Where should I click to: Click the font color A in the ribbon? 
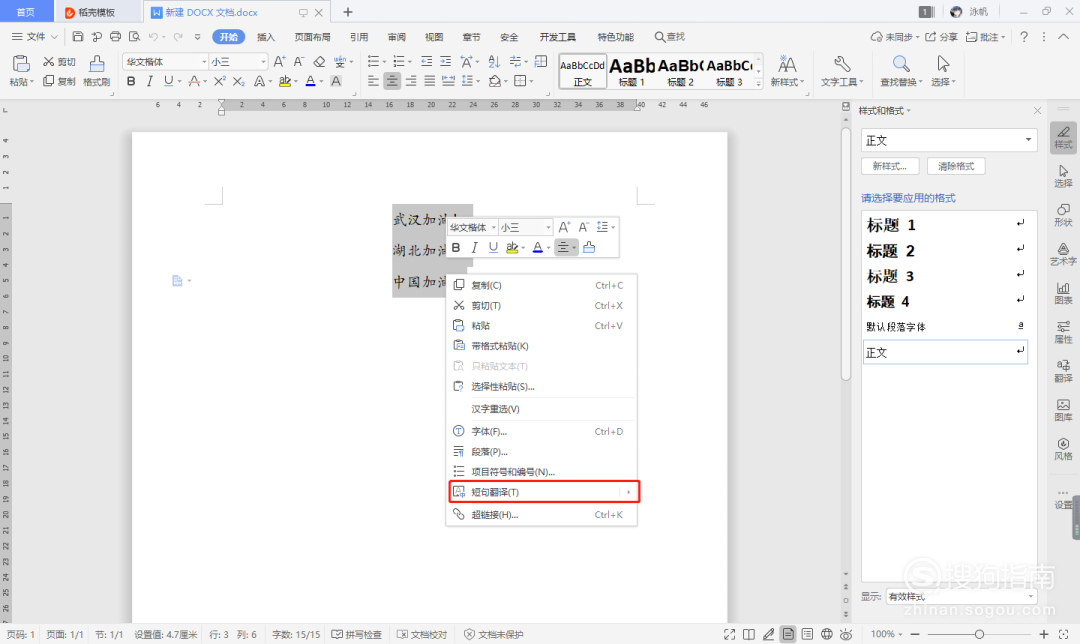[311, 81]
